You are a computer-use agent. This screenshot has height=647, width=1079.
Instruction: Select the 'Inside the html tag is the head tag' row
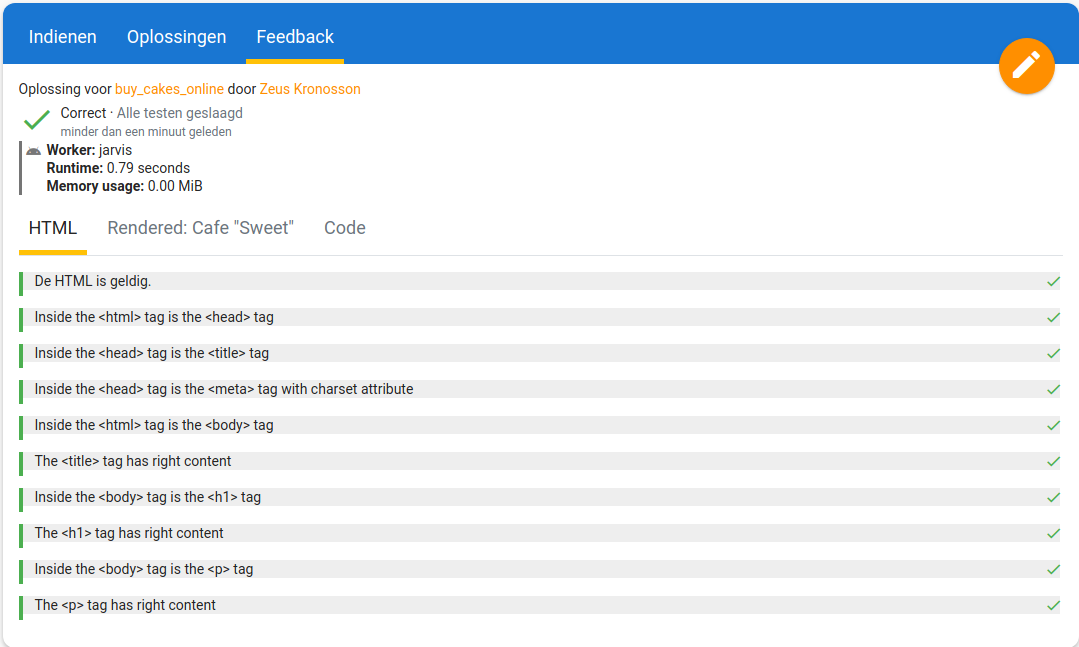[540, 317]
